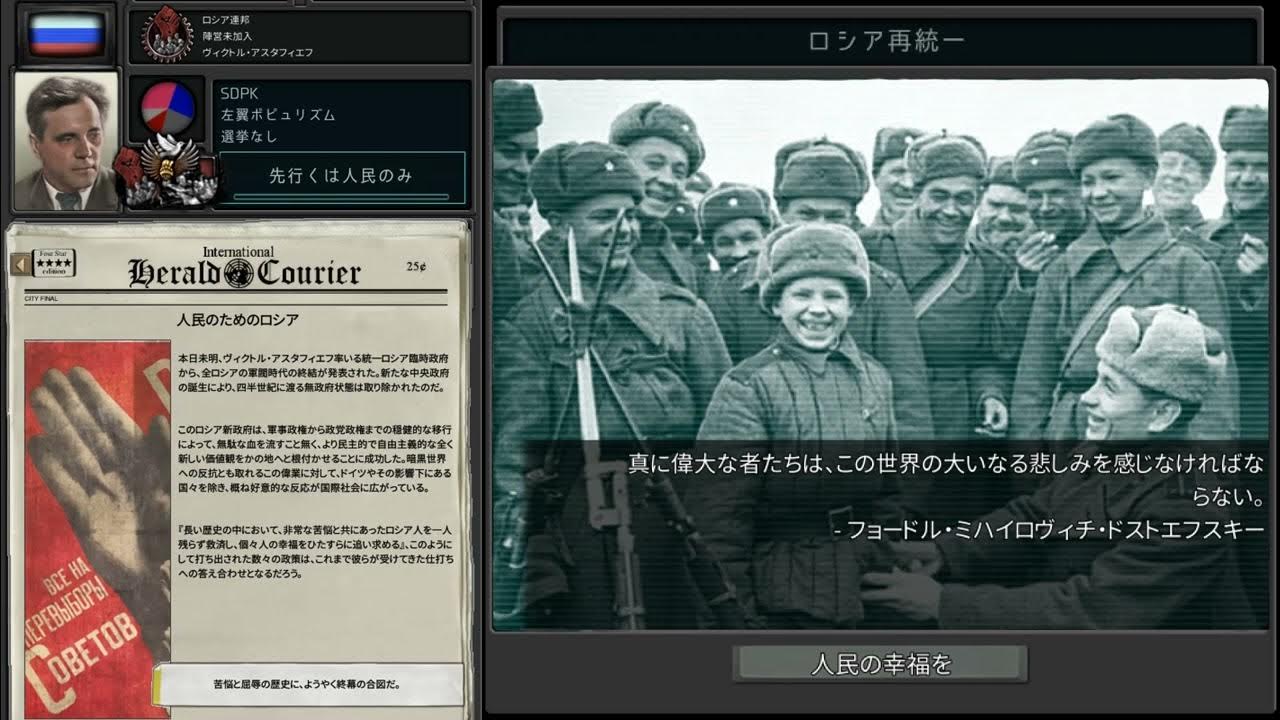Confirm newspaper option 苦悩と屈辱の歴史に
Image resolution: width=1280 pixels, height=720 pixels.
(x=308, y=685)
